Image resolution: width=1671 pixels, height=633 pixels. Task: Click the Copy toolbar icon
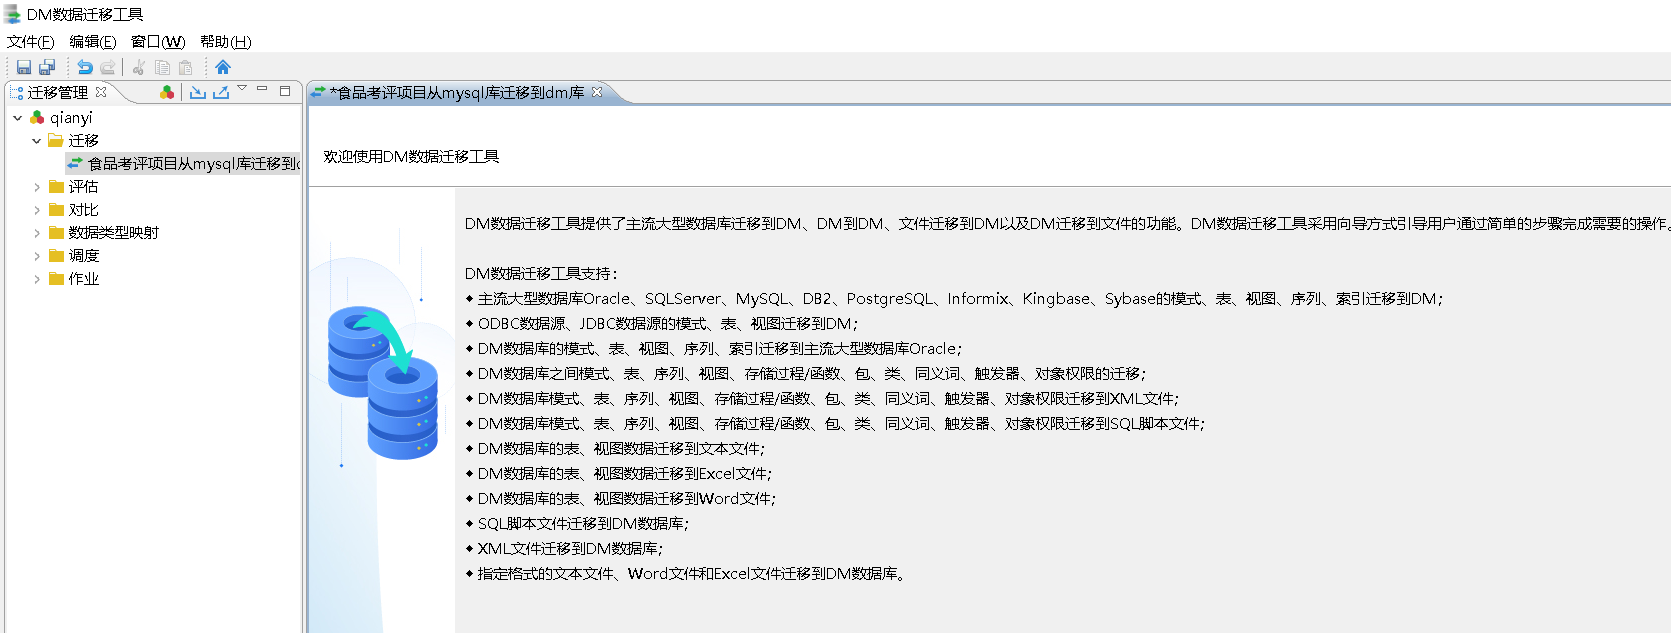[x=162, y=67]
